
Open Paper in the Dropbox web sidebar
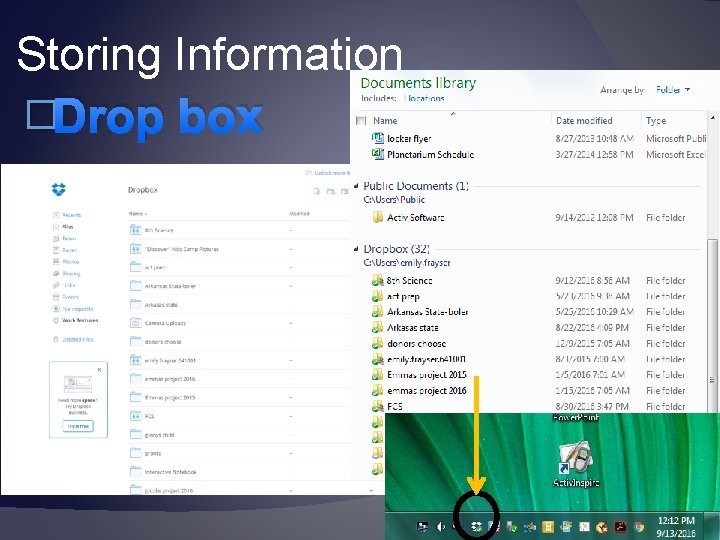(69, 250)
